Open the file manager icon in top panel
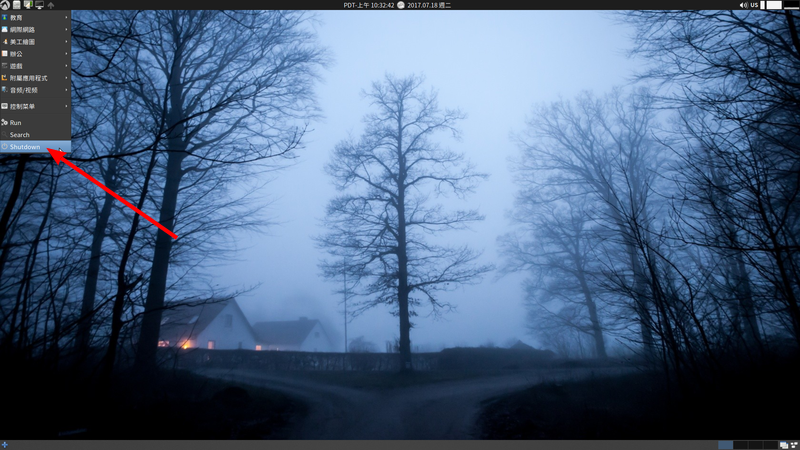 (x=16, y=5)
